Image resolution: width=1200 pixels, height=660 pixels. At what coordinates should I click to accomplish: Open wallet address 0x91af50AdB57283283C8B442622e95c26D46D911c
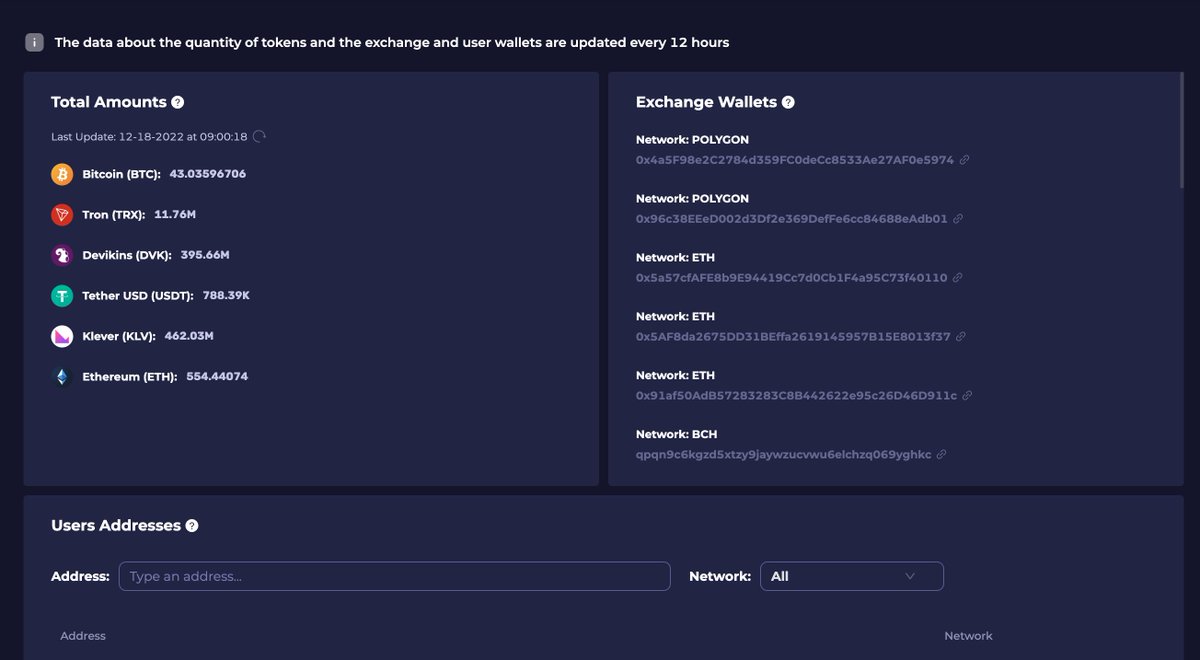797,396
